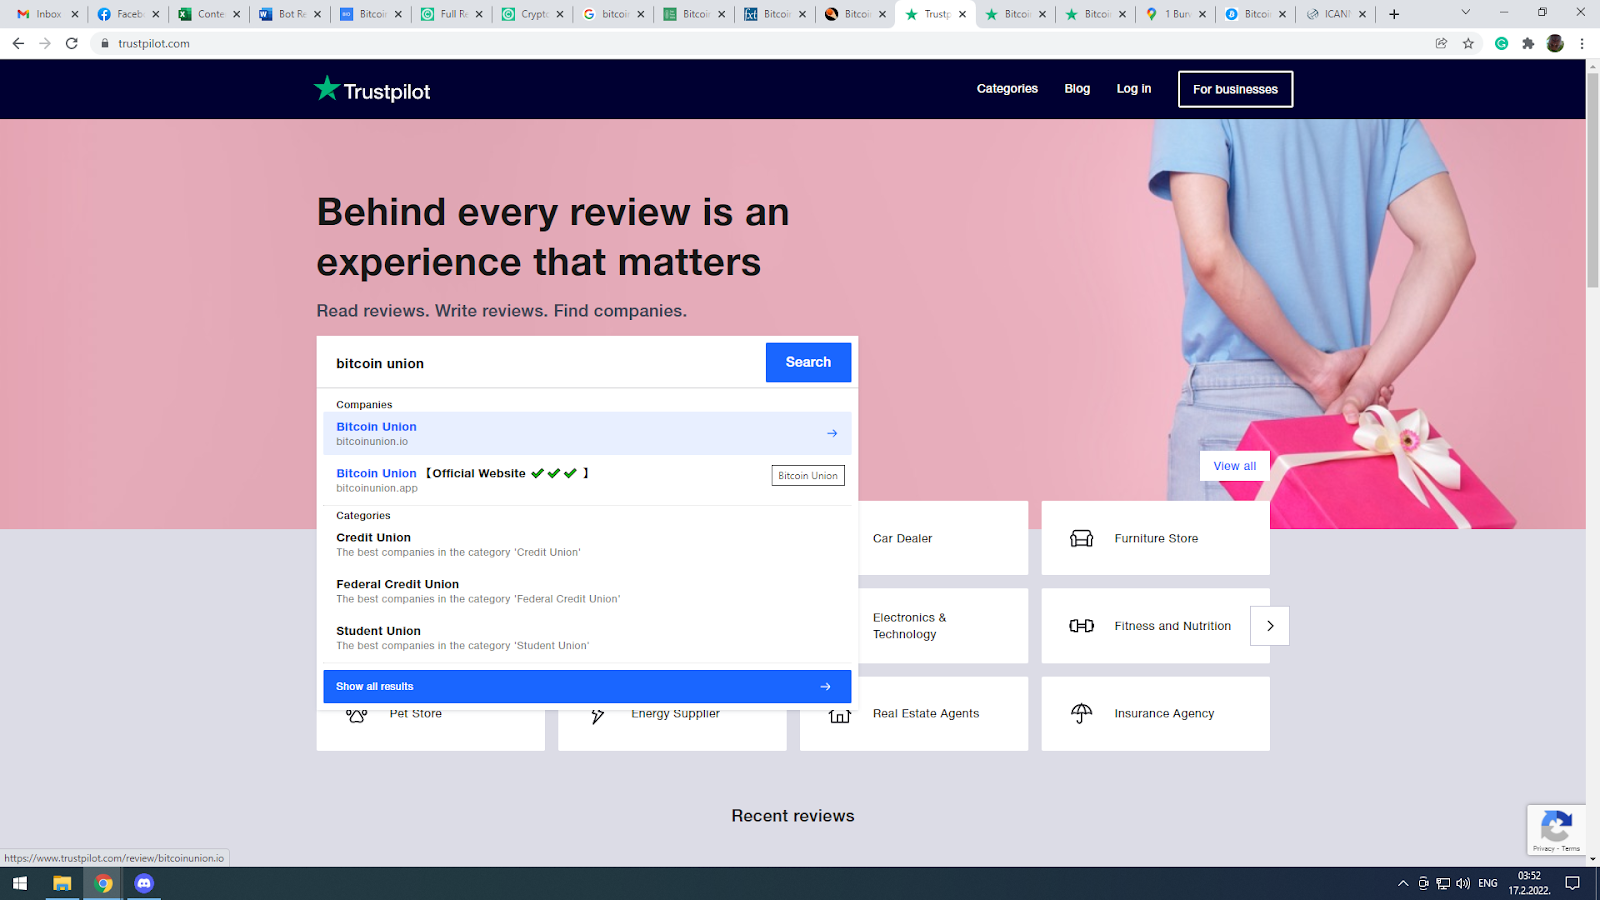The height and width of the screenshot is (900, 1600).
Task: Click the Fitness and Nutrition dumbbell icon
Action: pyautogui.click(x=1081, y=626)
